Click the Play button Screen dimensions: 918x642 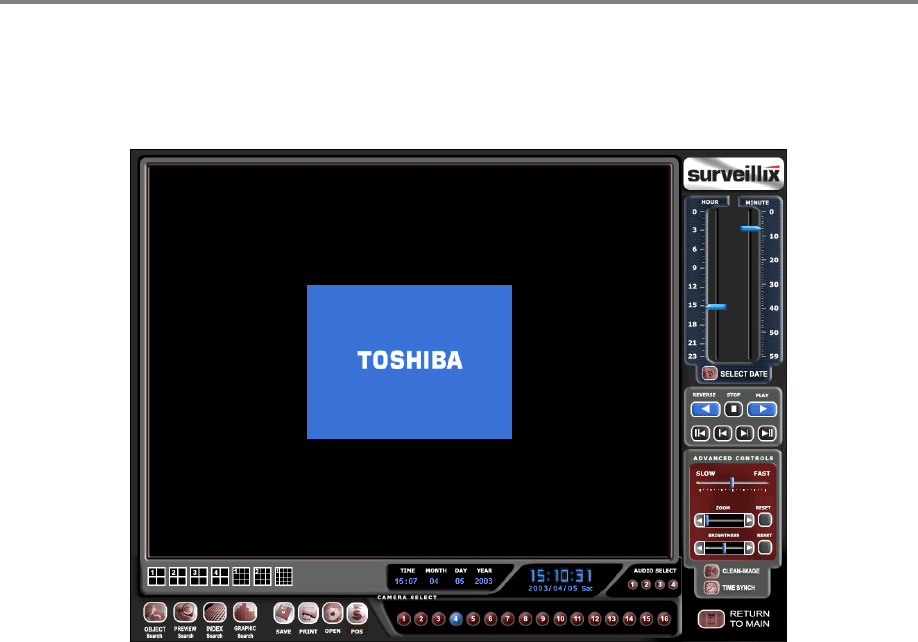762,409
